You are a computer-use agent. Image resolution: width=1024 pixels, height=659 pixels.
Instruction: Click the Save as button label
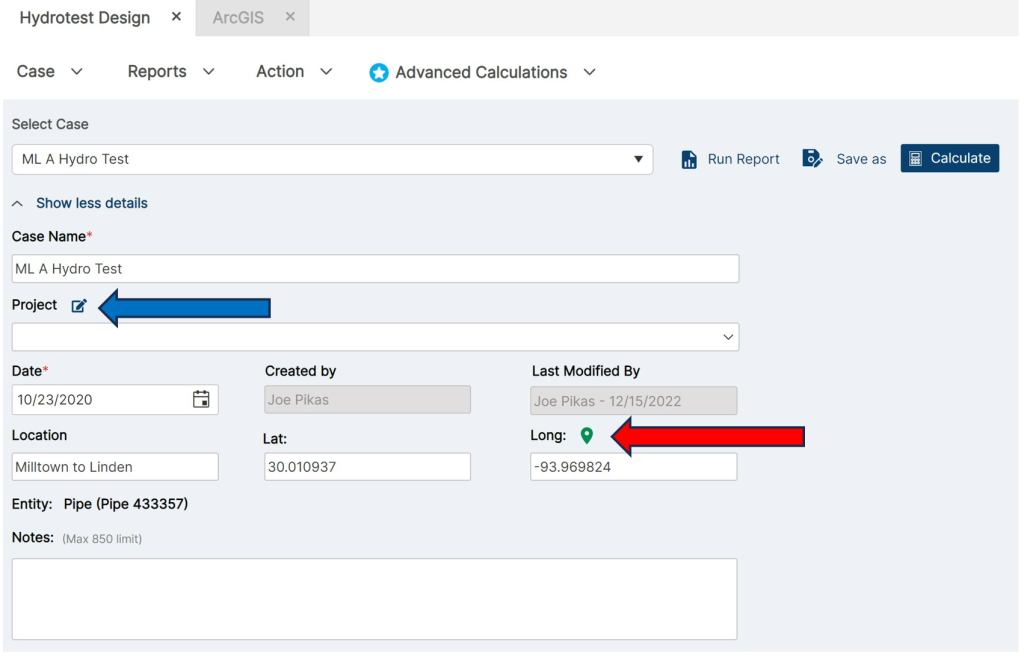click(861, 159)
